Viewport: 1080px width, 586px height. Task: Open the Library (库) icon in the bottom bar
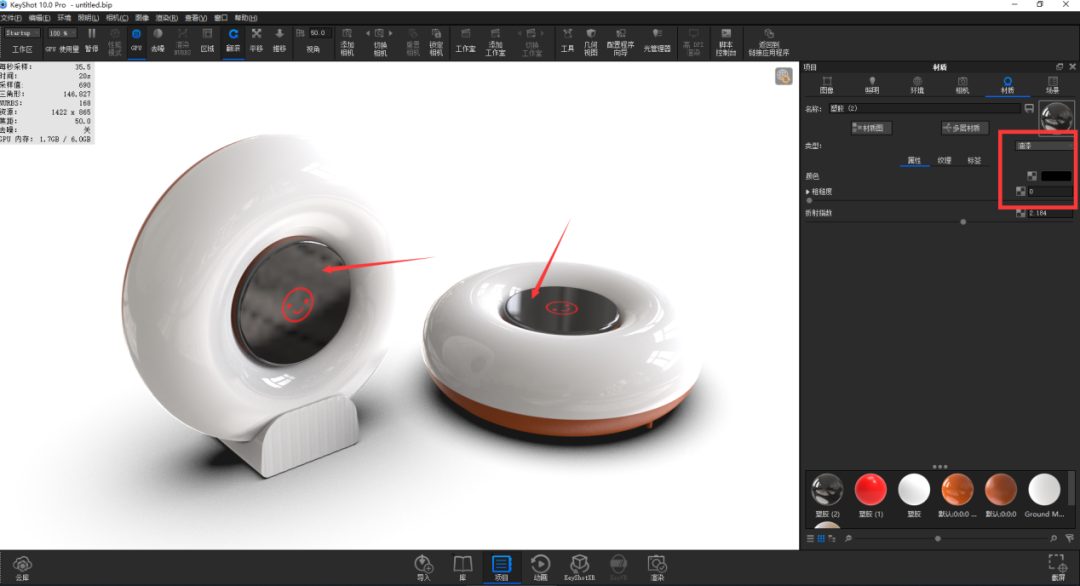point(463,568)
